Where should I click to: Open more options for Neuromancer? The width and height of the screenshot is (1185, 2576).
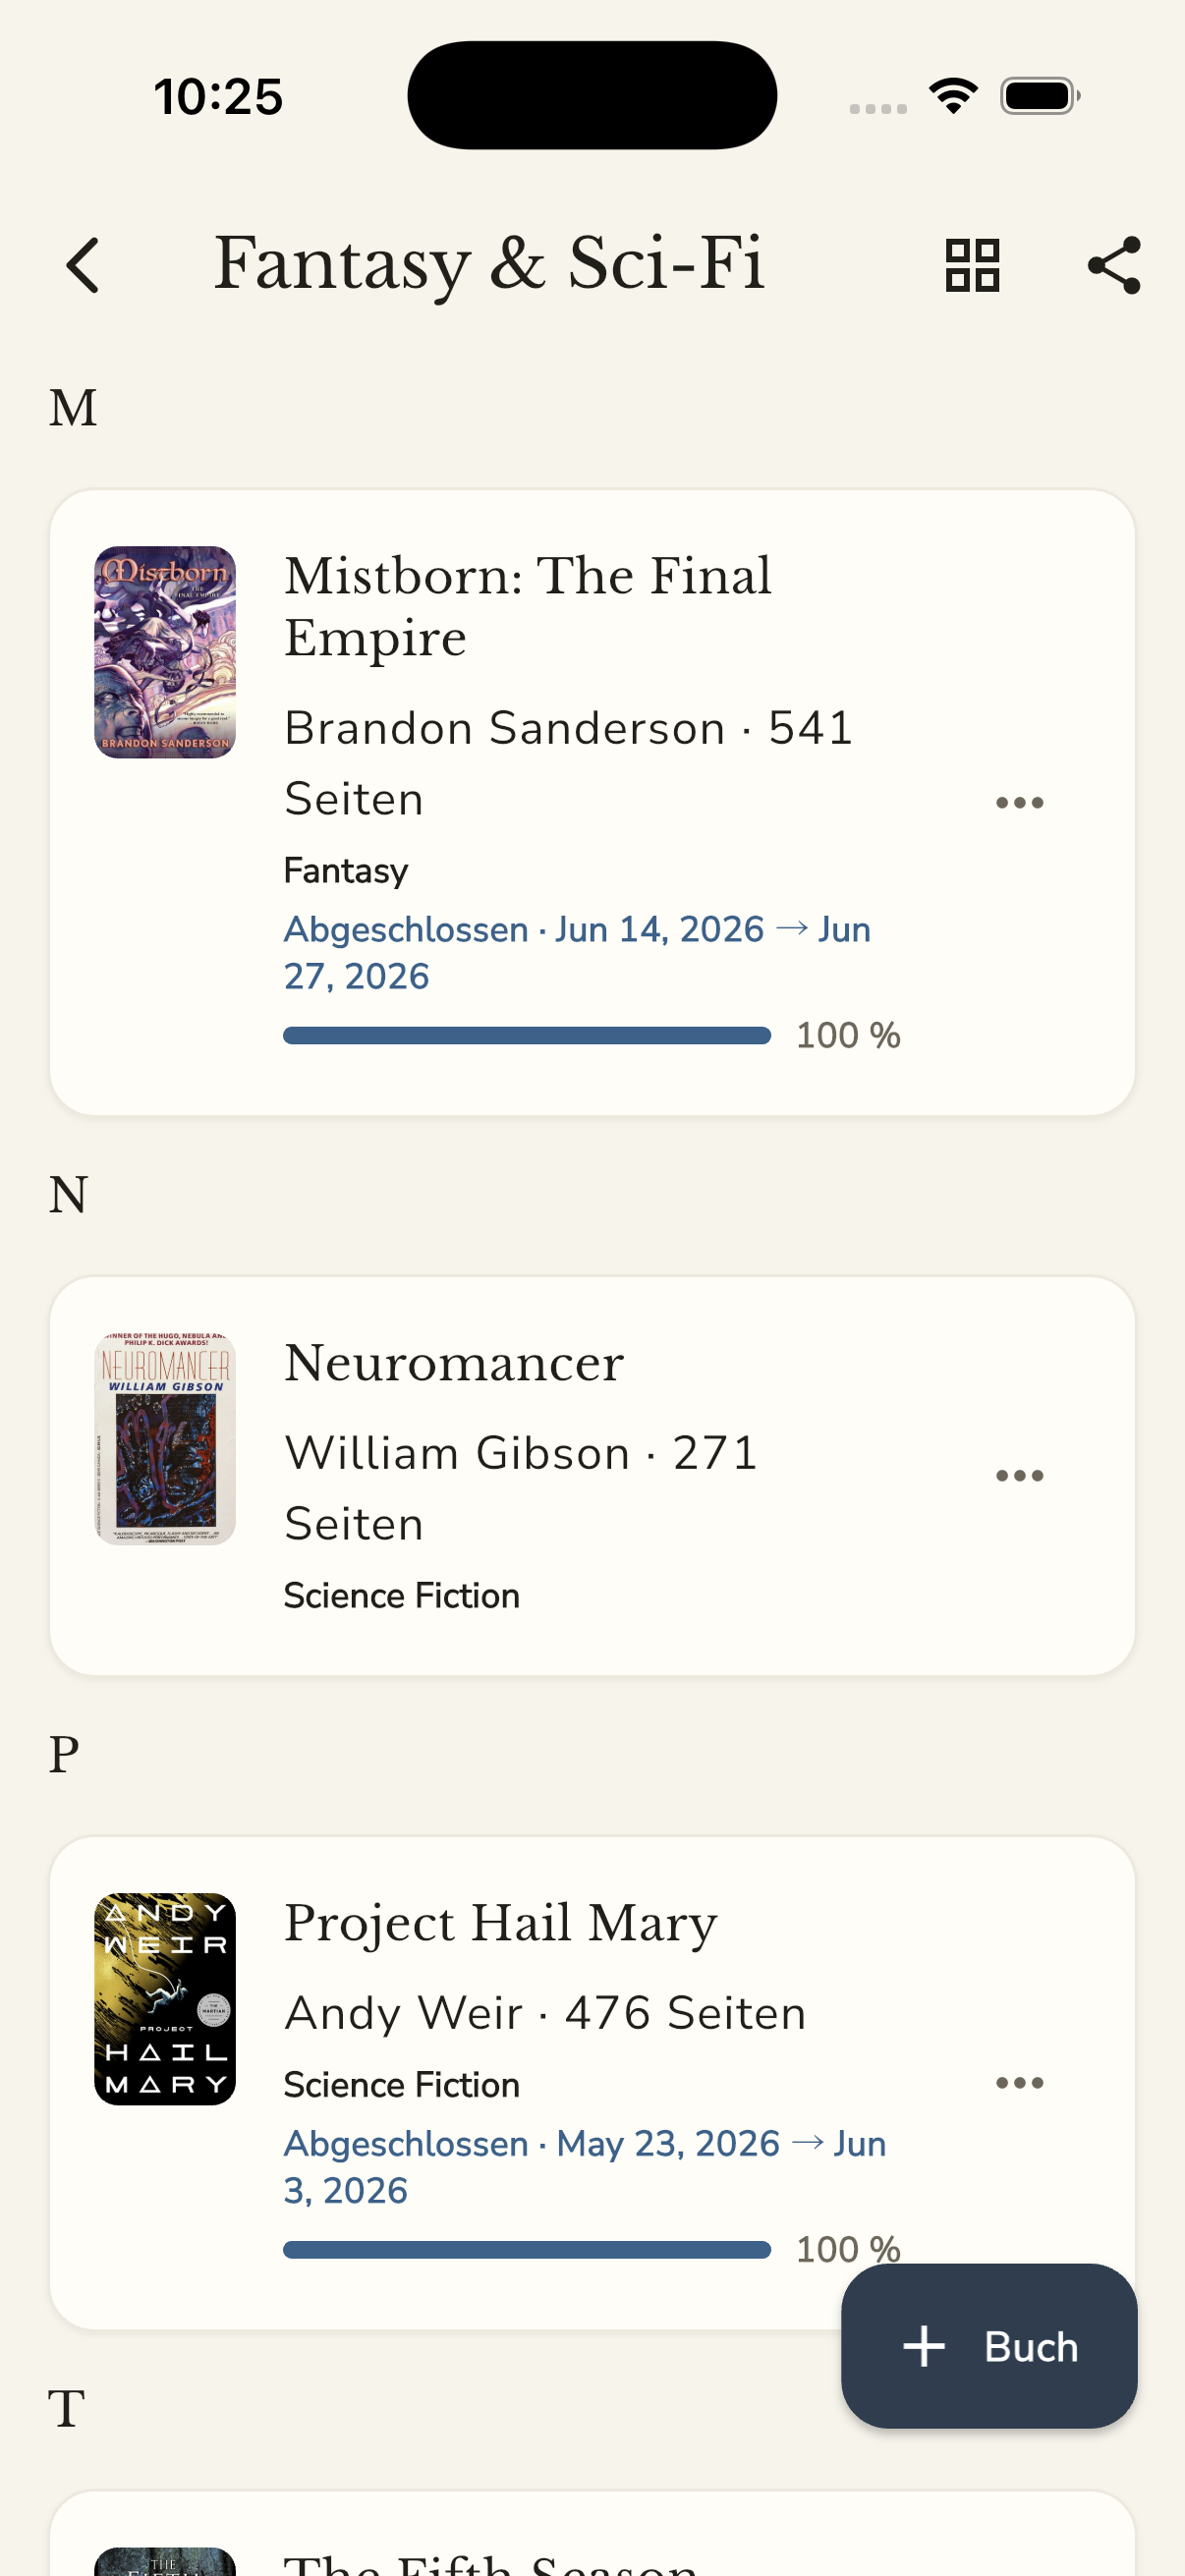pos(1019,1475)
